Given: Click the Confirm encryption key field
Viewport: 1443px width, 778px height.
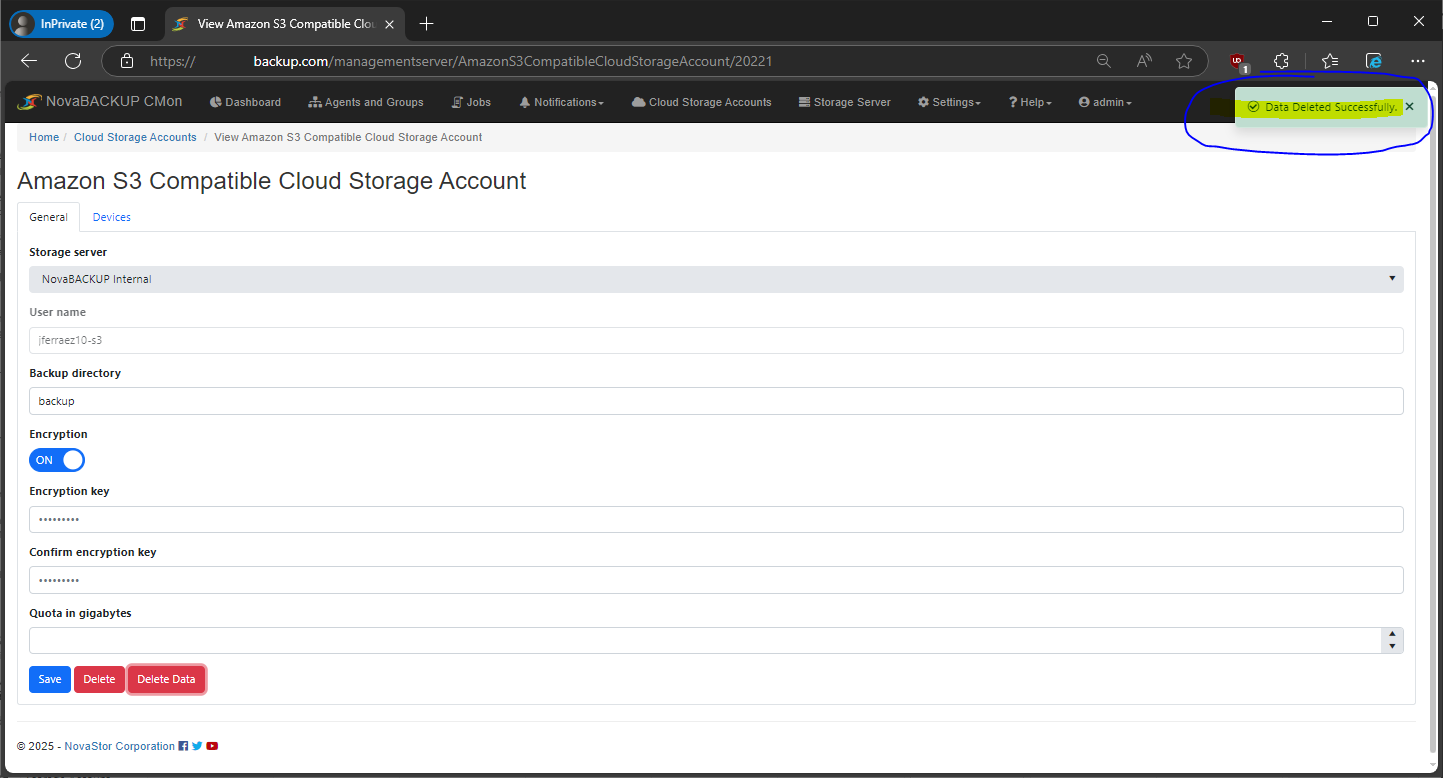Looking at the screenshot, I should pos(716,580).
